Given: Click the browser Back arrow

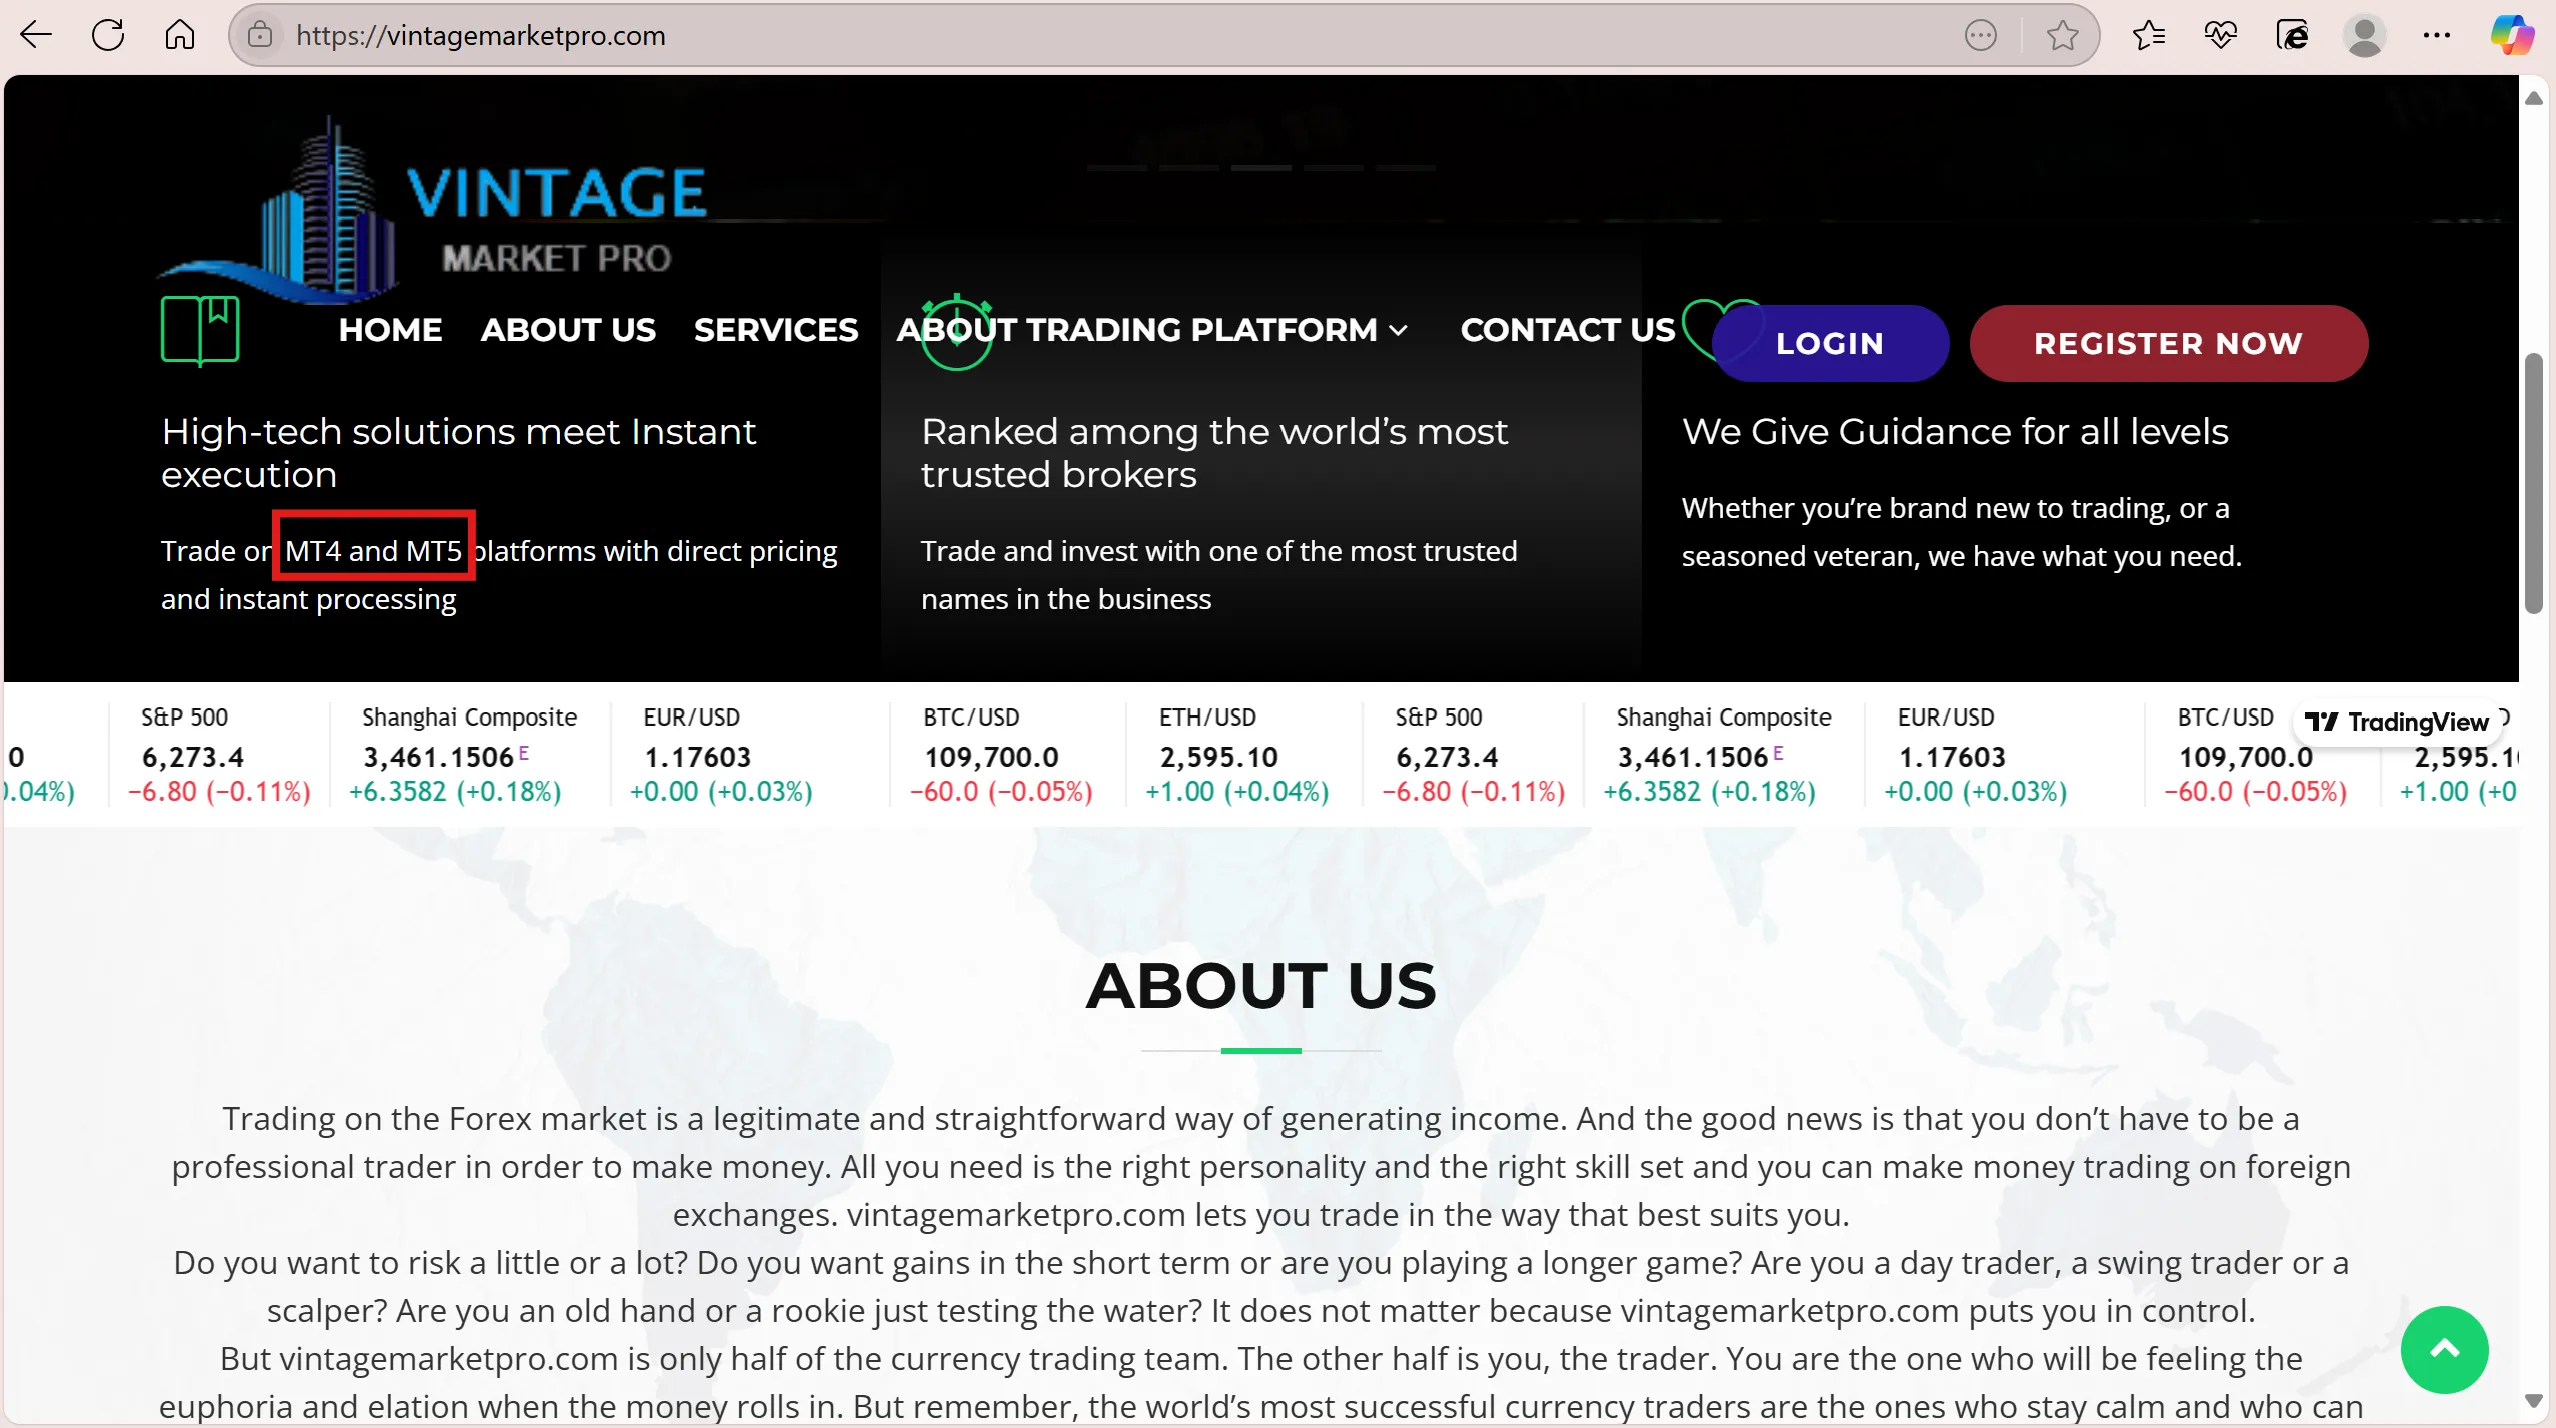Looking at the screenshot, I should point(36,36).
